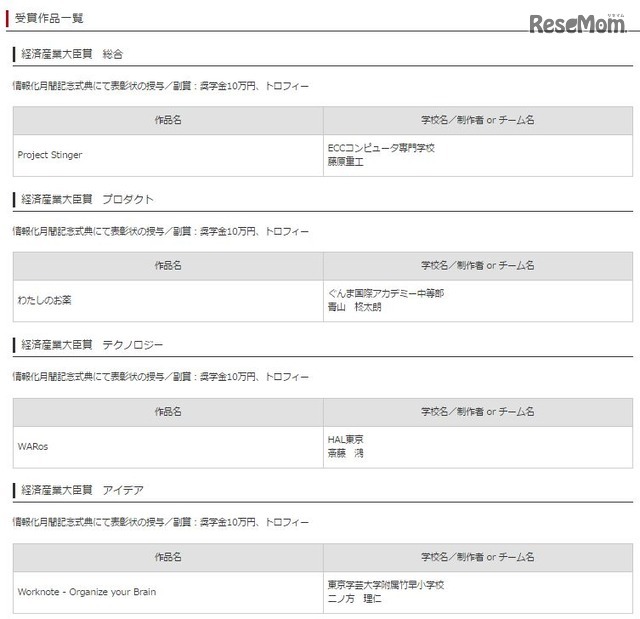Select the 受賞作品一覧 page heading
Viewport: 640px width, 619px height.
tap(49, 18)
